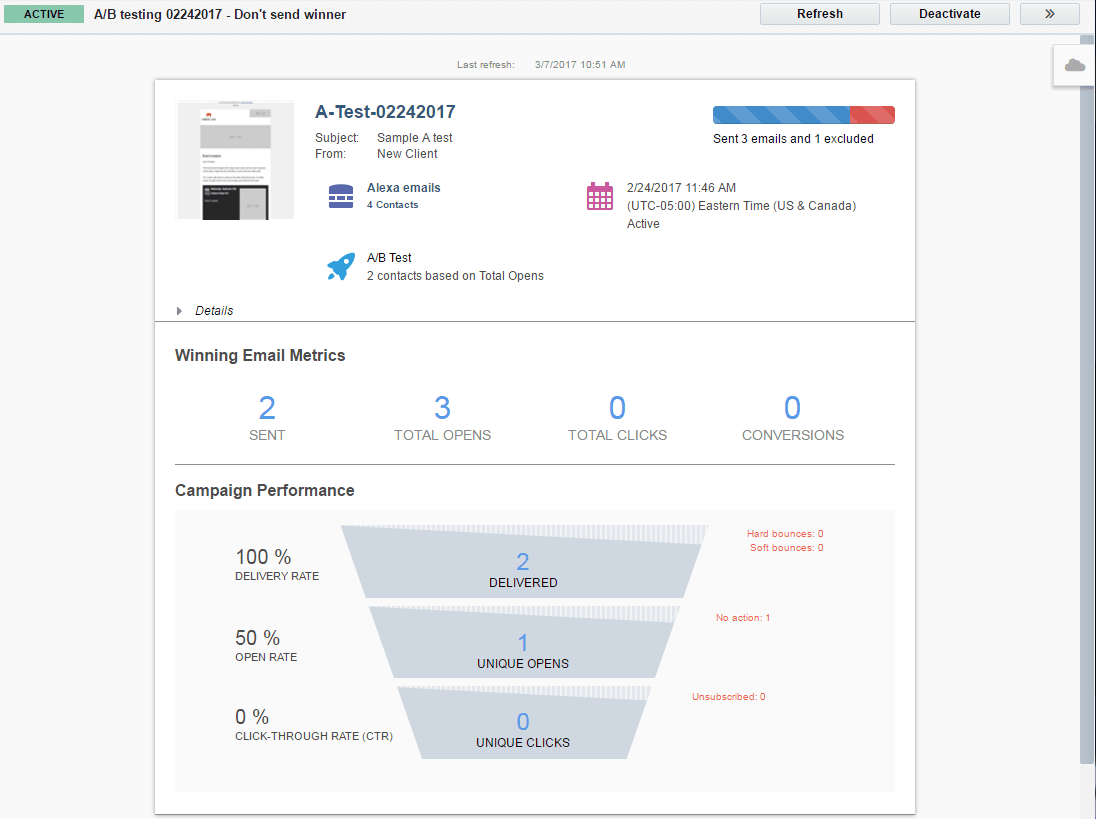Screen dimensions: 1096x819
Task: Click the UNIQUE OPENS funnel segment
Action: 523,643
